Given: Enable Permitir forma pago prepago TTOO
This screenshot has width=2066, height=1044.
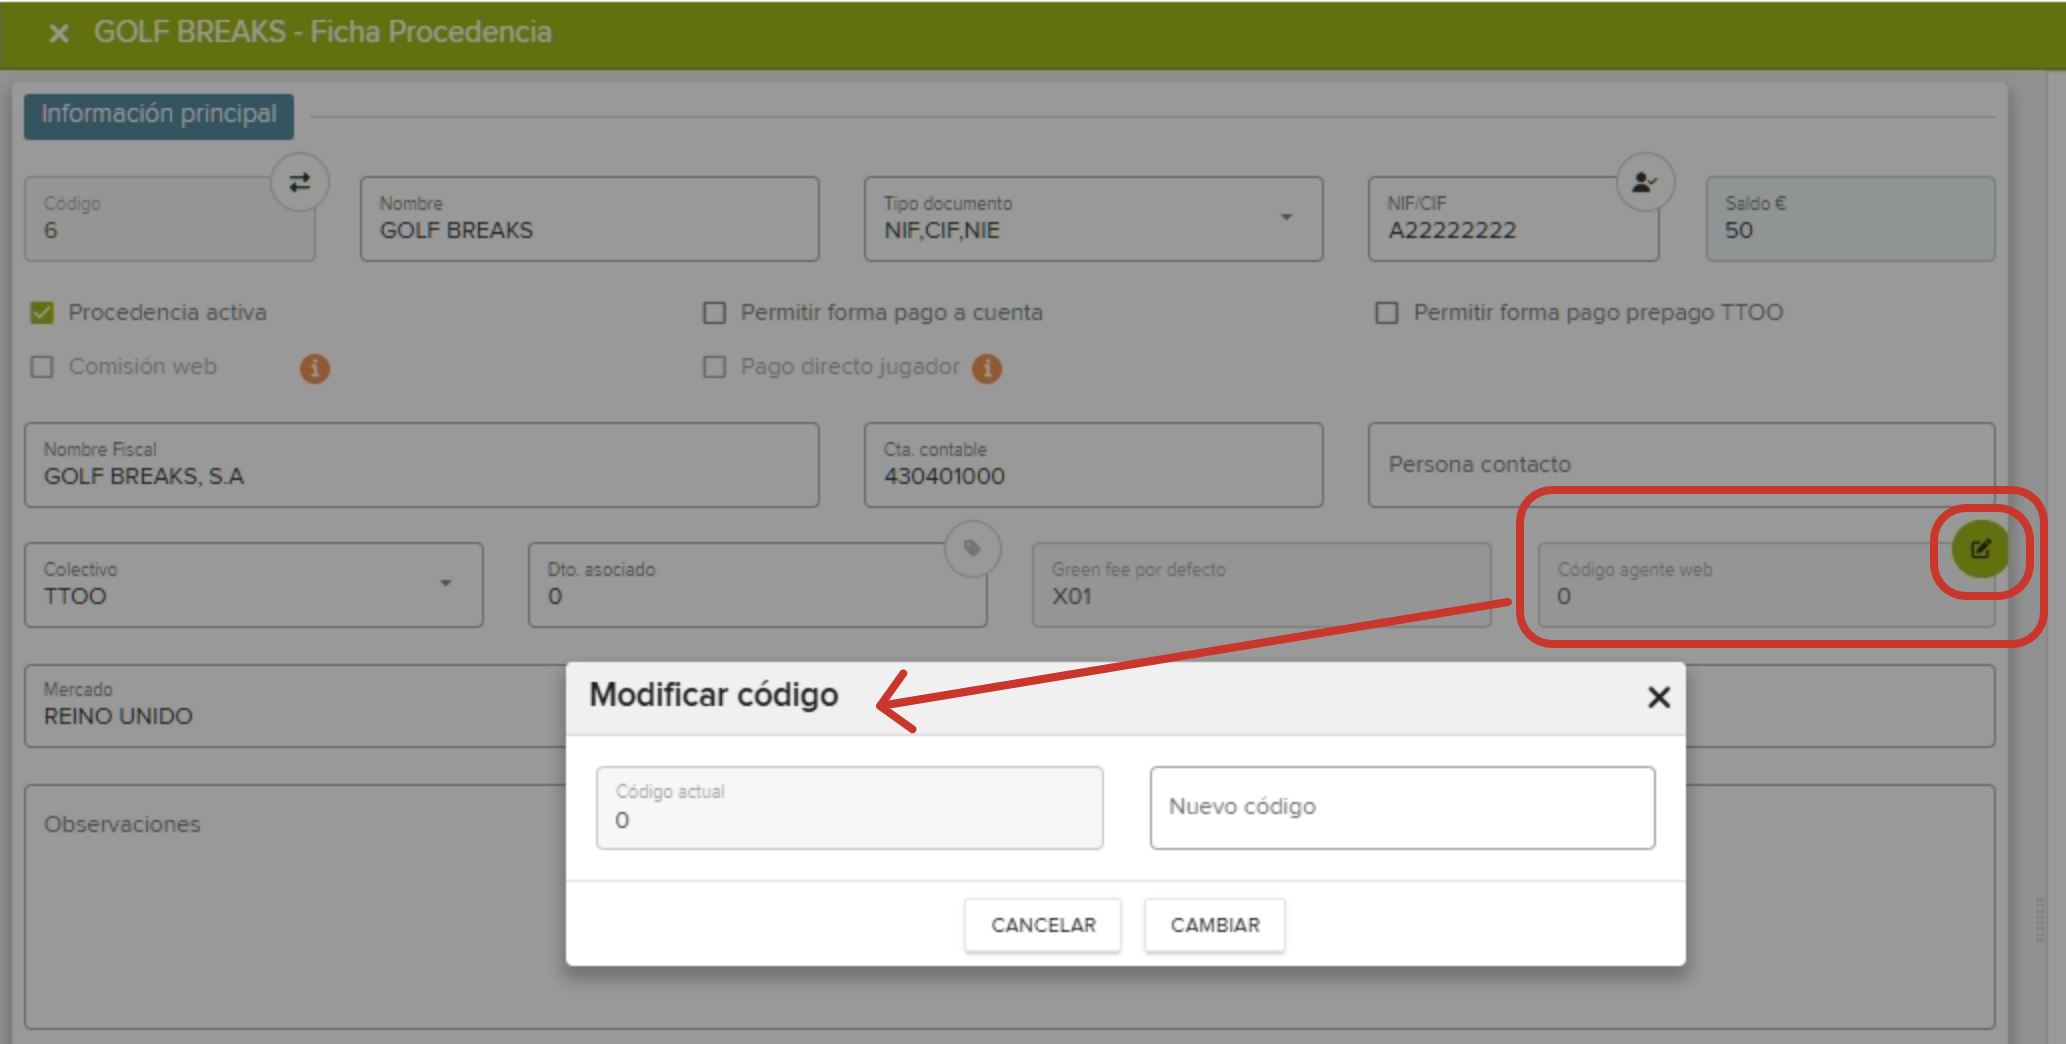Looking at the screenshot, I should coord(1386,313).
